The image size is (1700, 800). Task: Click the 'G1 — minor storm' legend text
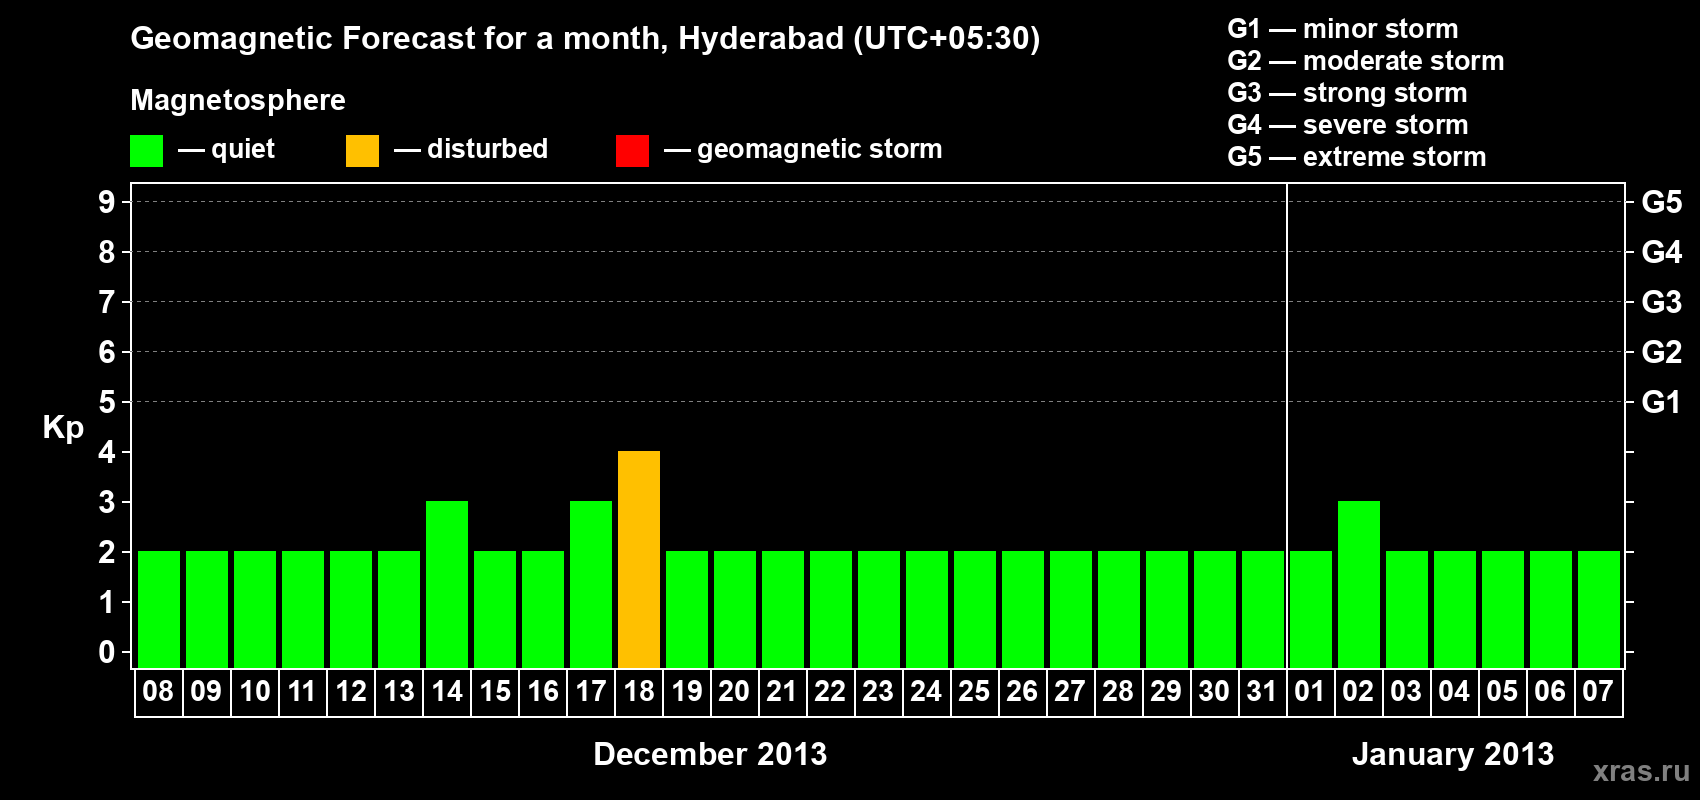point(1343,29)
